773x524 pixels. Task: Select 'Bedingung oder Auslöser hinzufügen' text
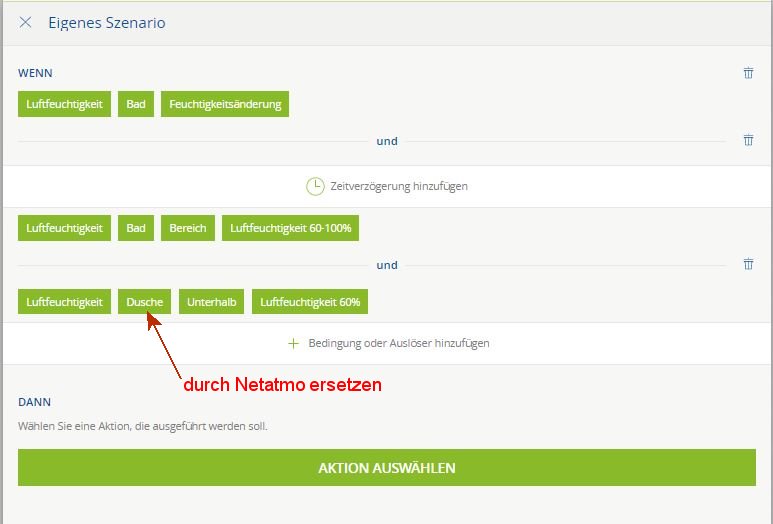(x=398, y=343)
